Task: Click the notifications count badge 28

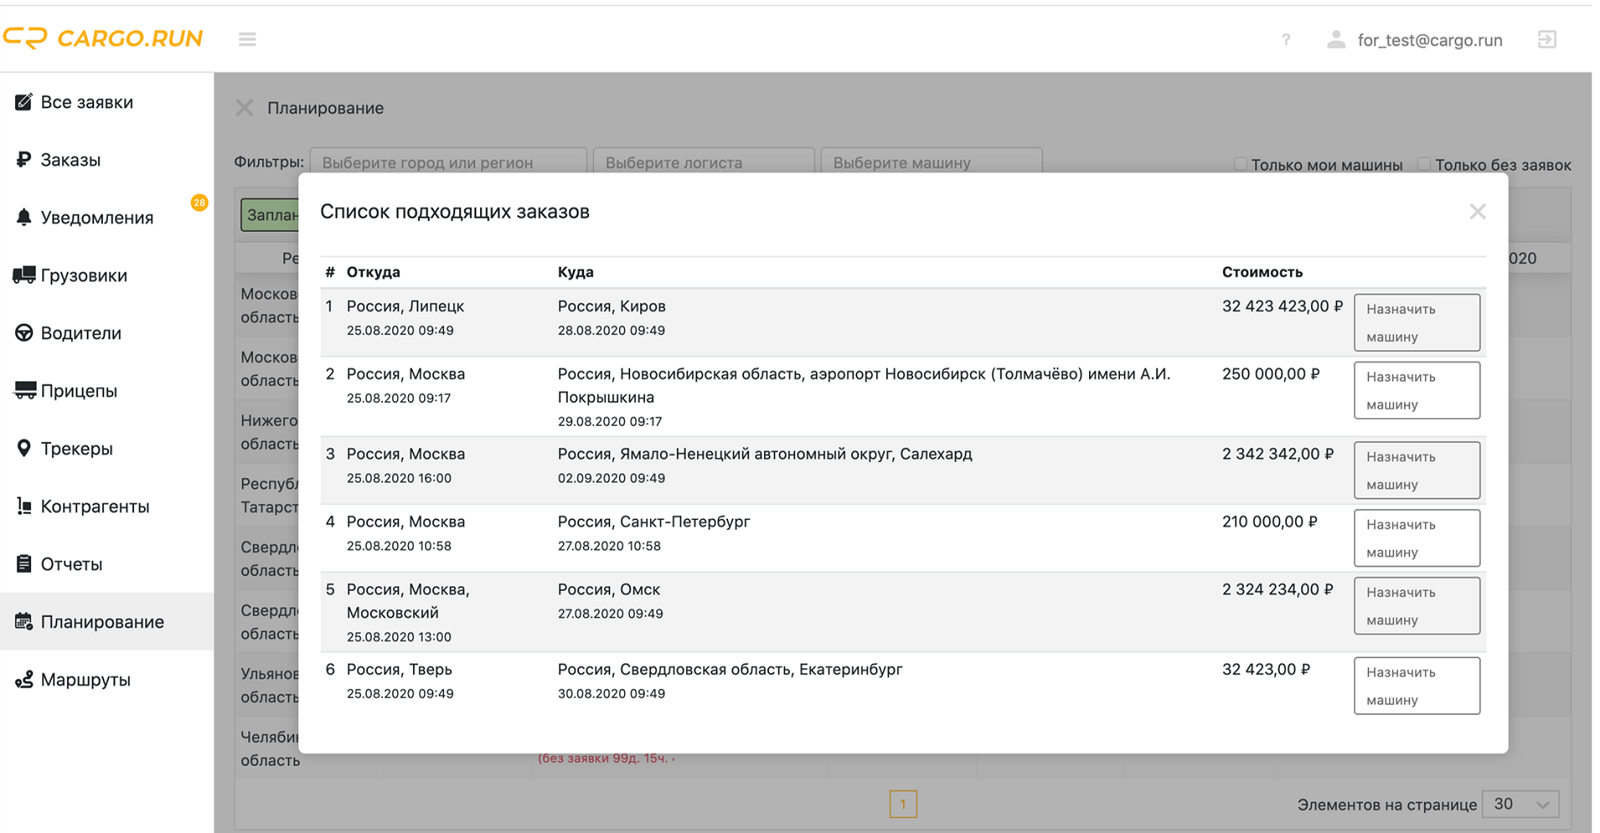Action: (x=199, y=202)
